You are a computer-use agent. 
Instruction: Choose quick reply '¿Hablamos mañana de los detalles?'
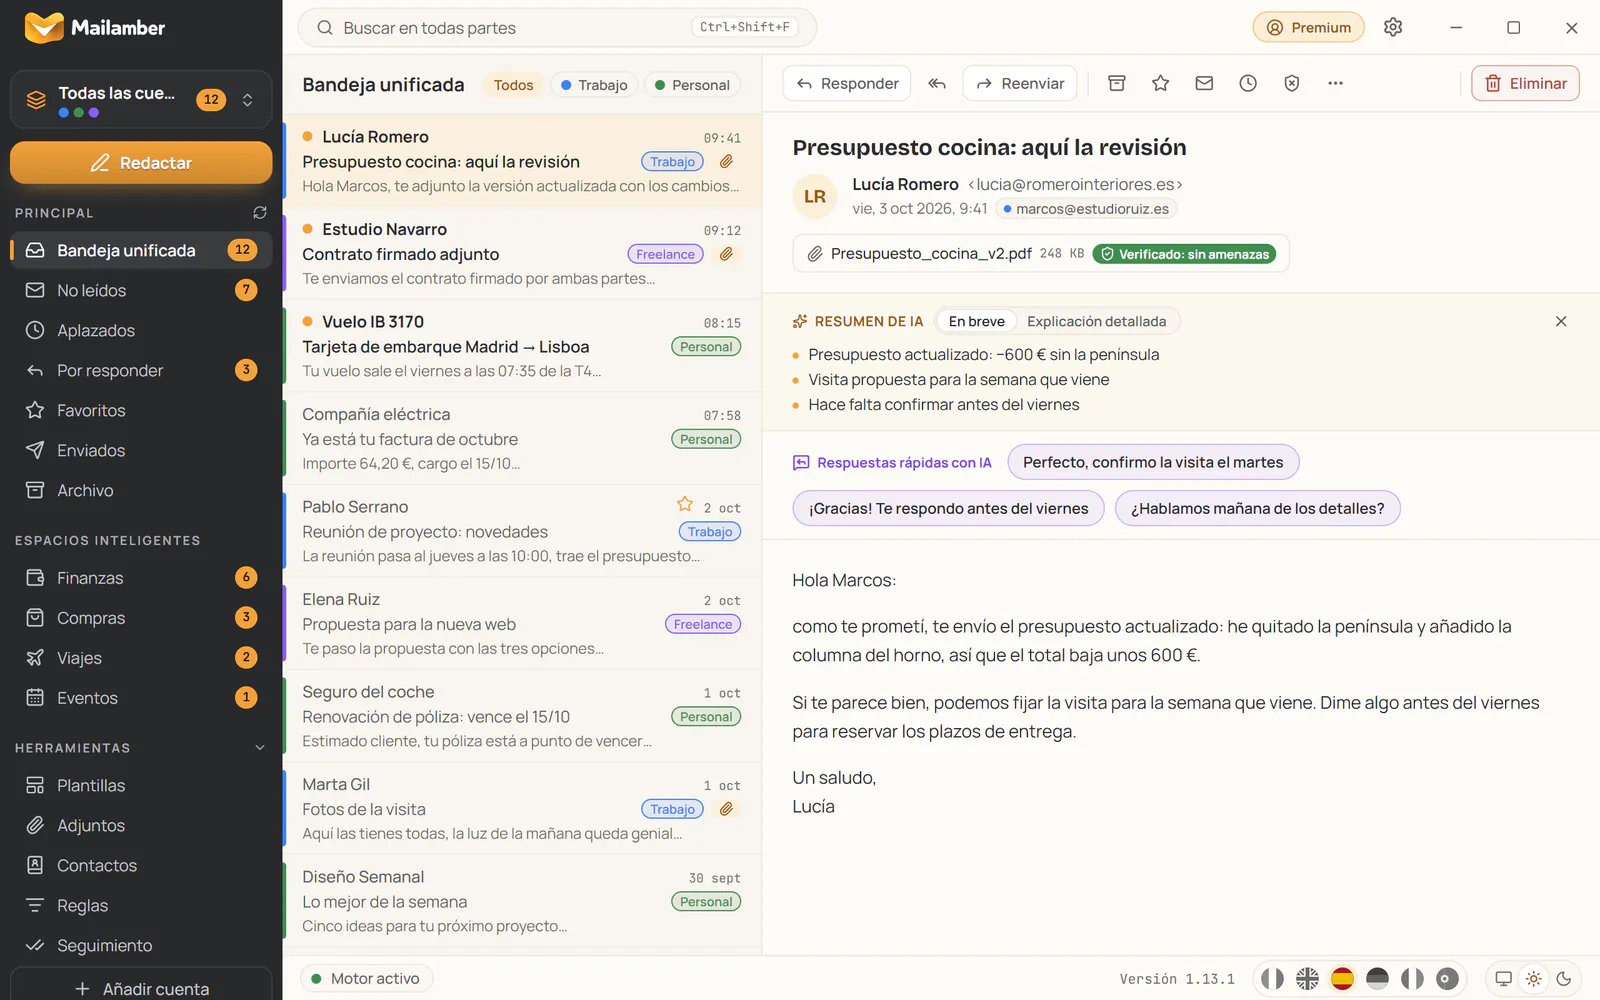click(1257, 508)
